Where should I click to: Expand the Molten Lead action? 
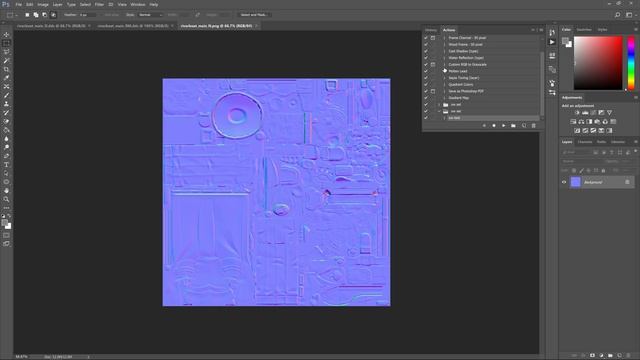pyautogui.click(x=444, y=71)
